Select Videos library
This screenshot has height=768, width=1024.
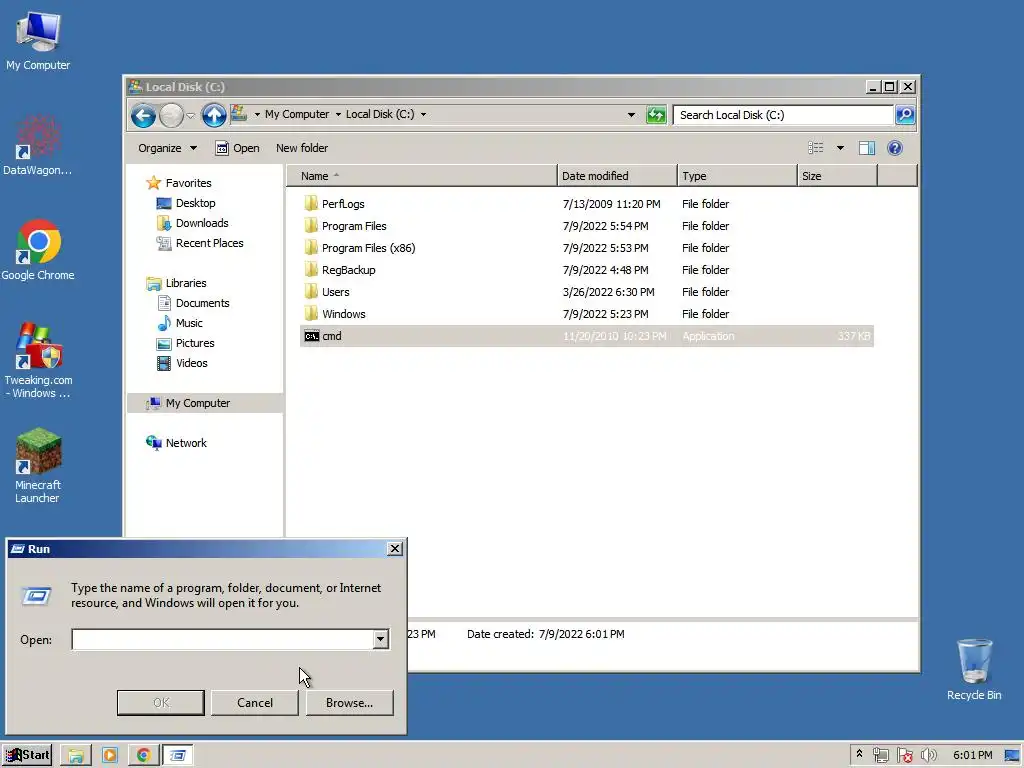click(182, 363)
